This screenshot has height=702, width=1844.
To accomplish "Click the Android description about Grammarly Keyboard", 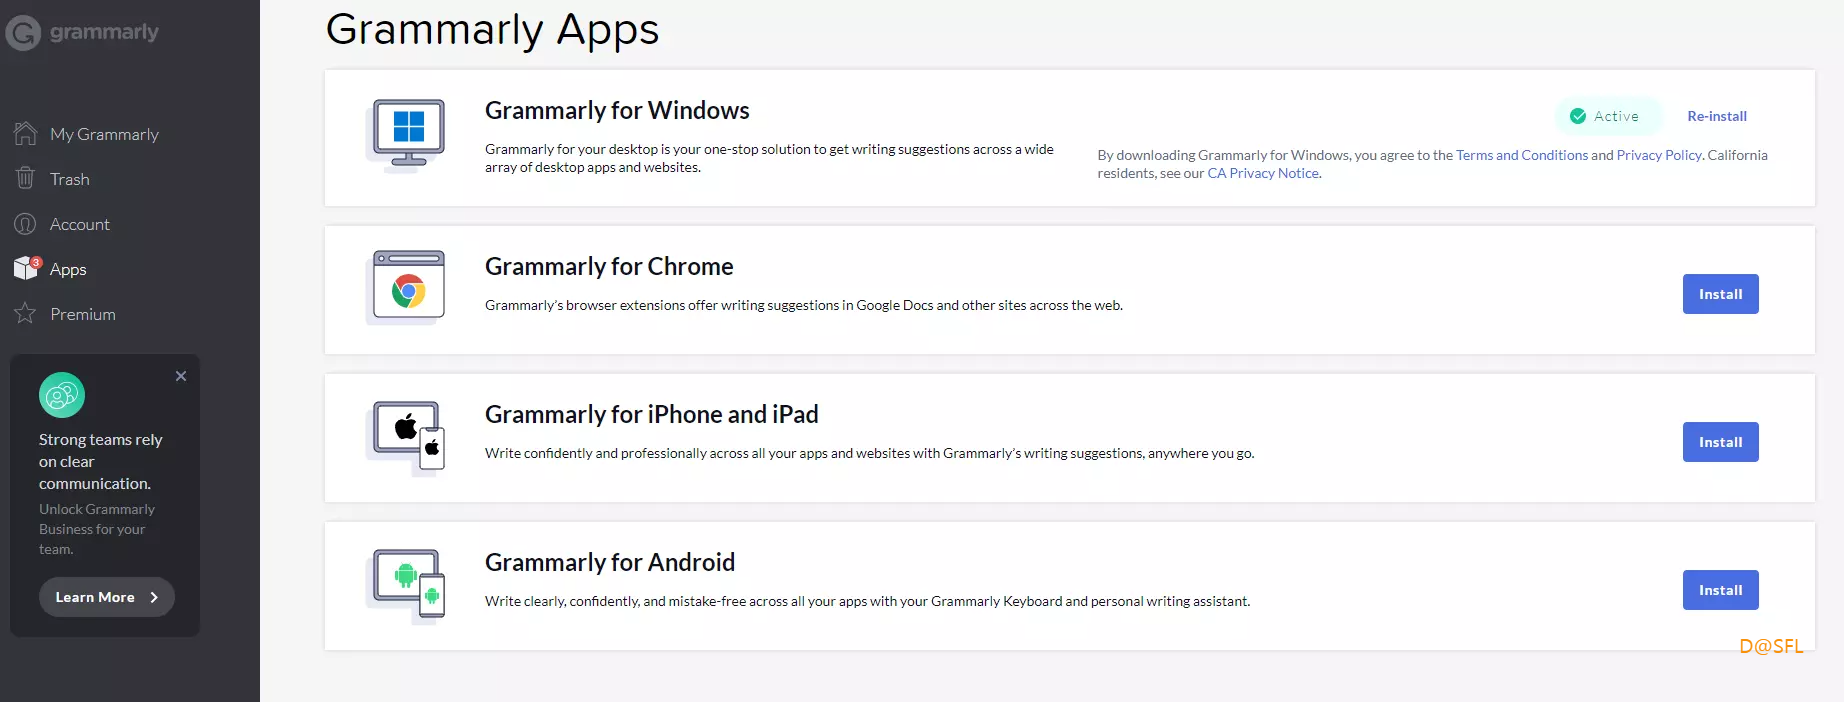I will [x=867, y=601].
